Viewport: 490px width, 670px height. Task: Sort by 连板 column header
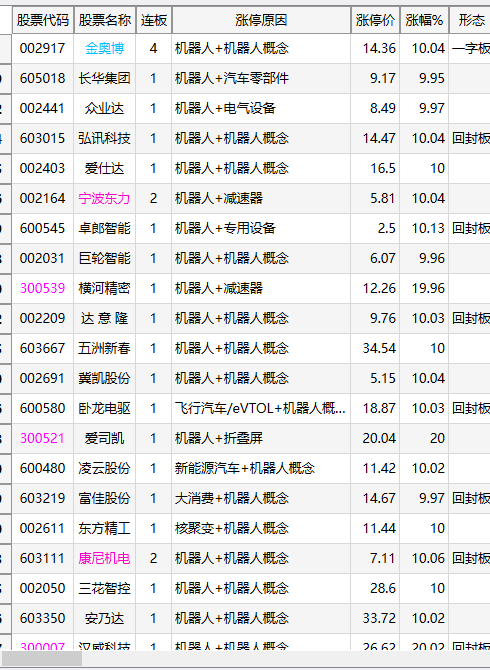pos(154,20)
